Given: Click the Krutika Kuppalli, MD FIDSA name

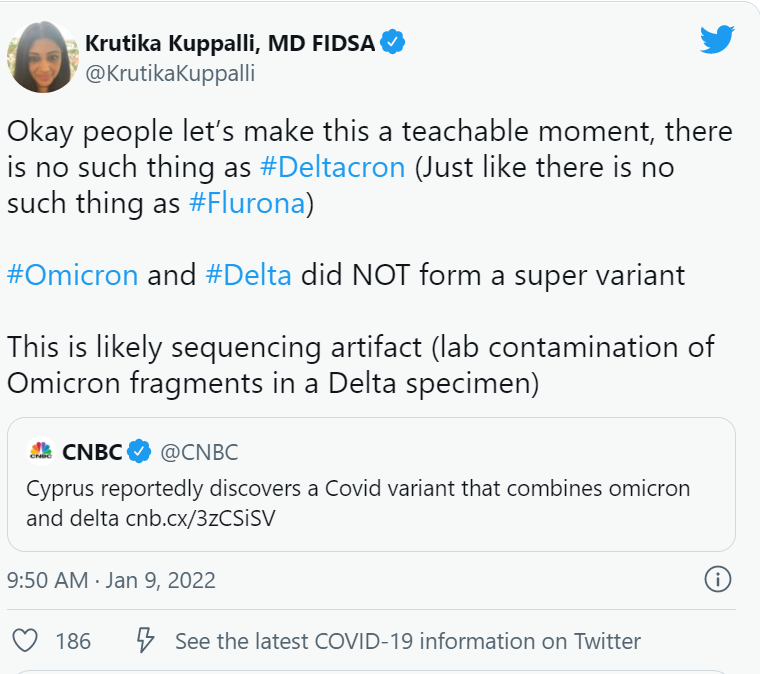Looking at the screenshot, I should [230, 43].
